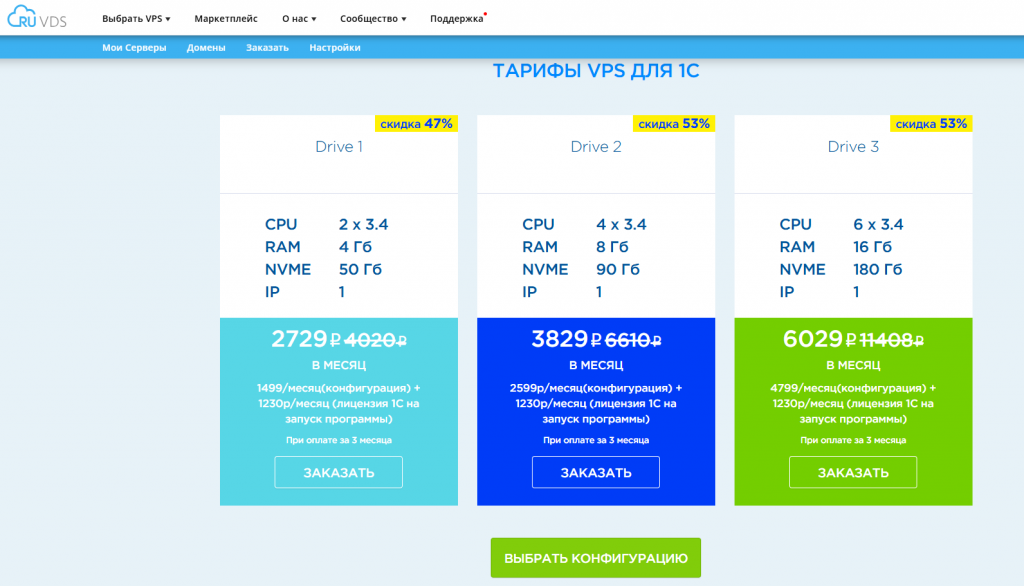The width and height of the screenshot is (1024, 586).
Task: Select the Drive 2 plan title
Action: [x=596, y=146]
